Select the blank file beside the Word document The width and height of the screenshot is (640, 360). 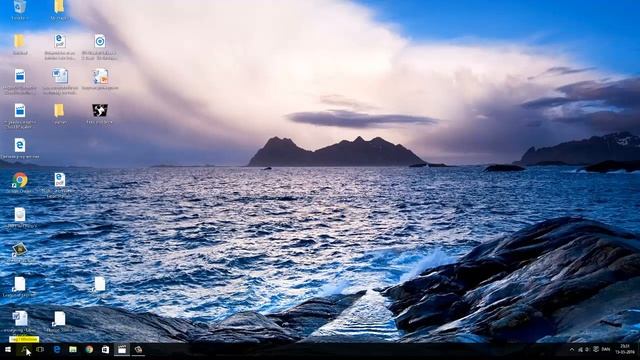(60, 319)
